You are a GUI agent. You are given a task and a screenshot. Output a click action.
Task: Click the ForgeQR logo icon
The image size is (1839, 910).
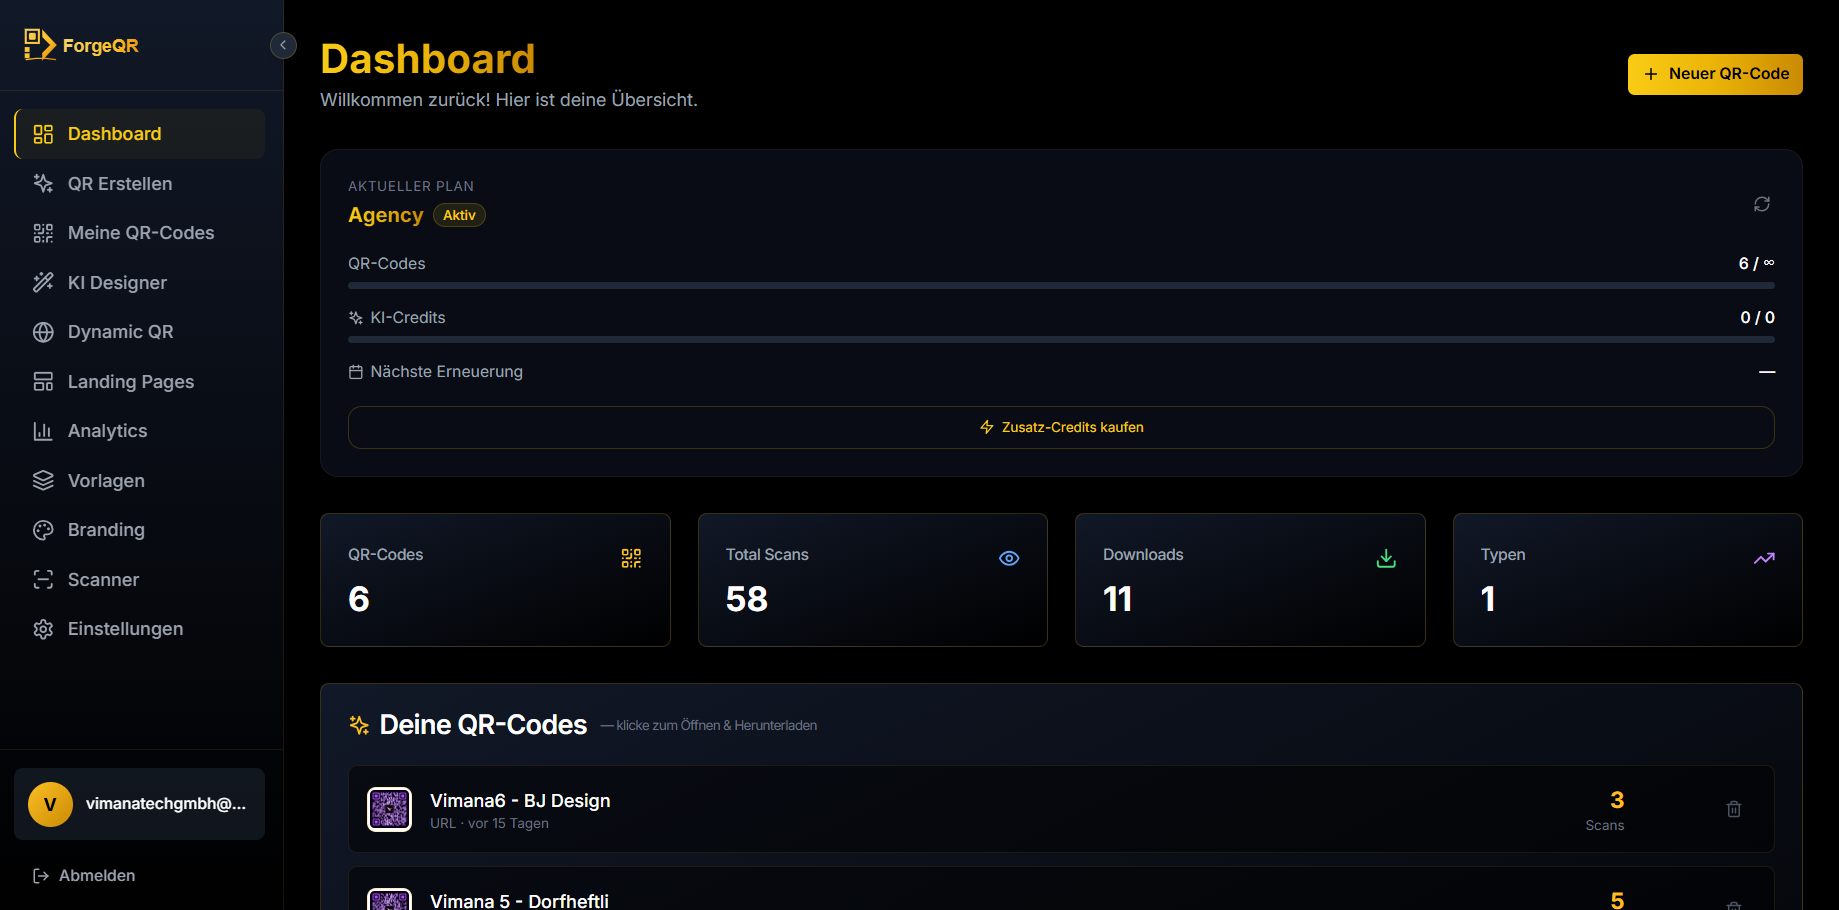pyautogui.click(x=40, y=45)
